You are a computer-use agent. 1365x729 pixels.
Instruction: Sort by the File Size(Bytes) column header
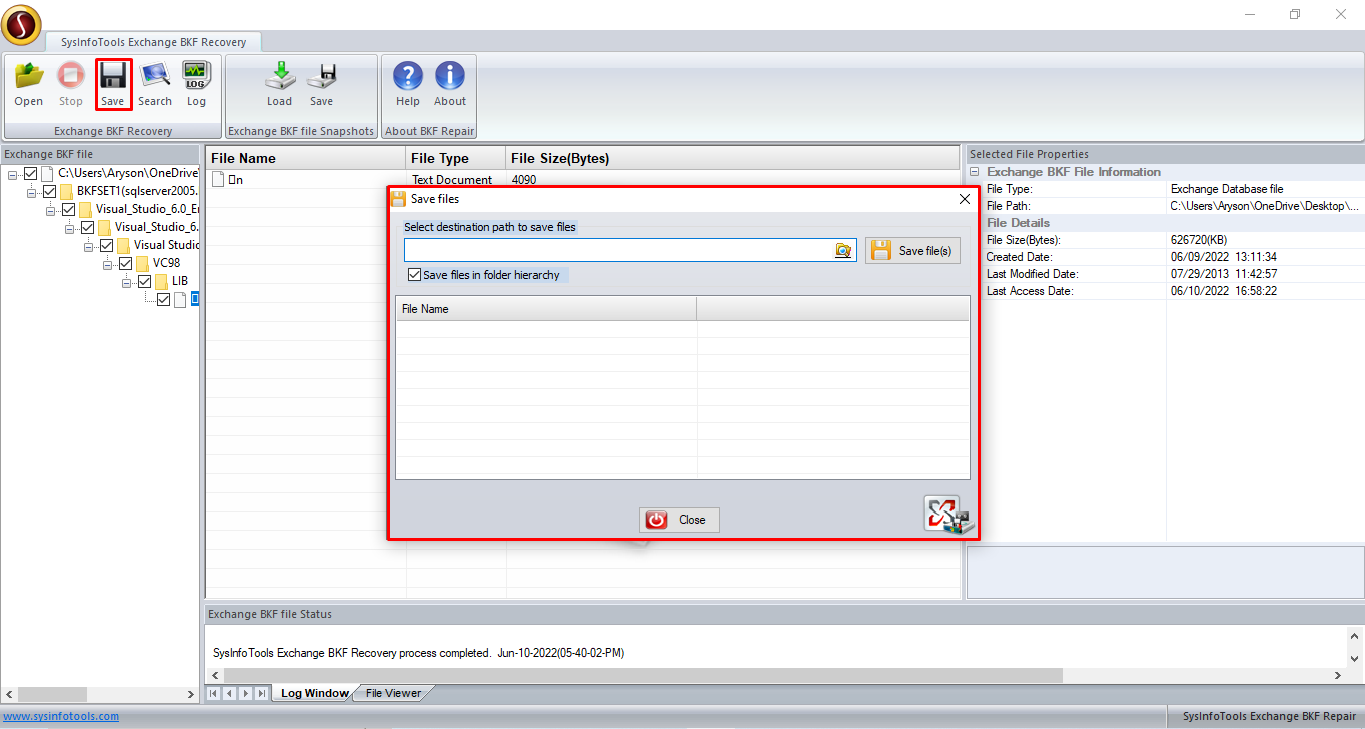733,158
